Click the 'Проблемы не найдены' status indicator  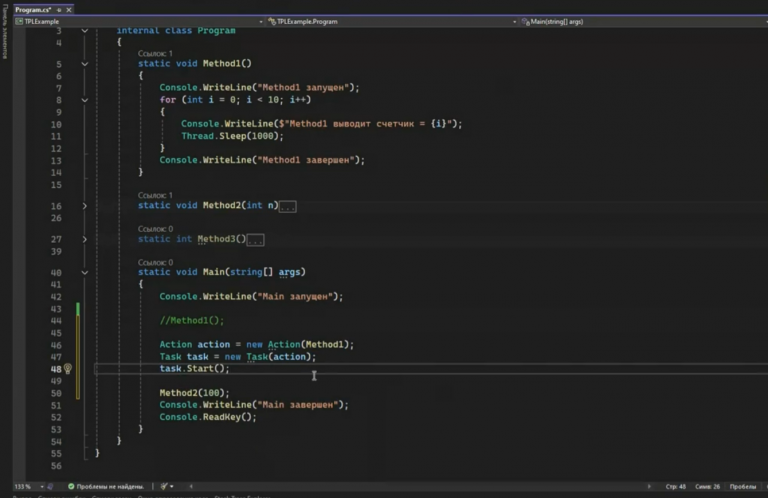click(x=106, y=486)
